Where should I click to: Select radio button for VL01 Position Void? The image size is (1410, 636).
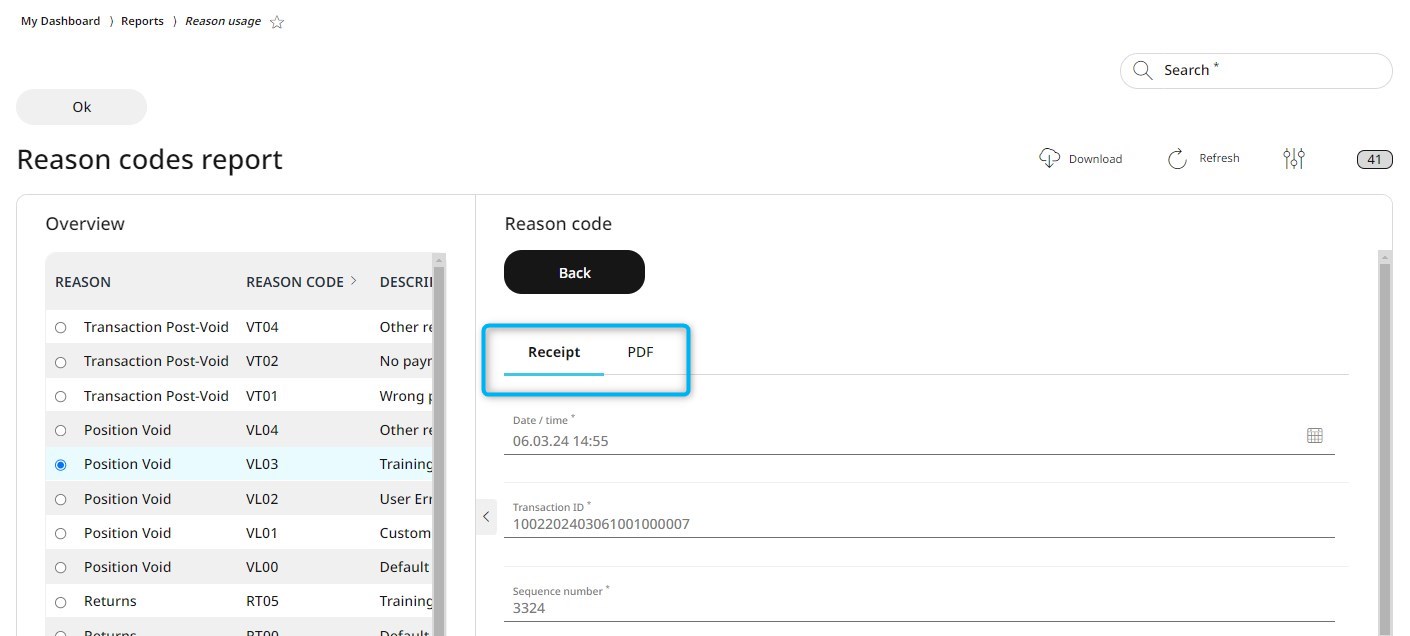click(61, 533)
